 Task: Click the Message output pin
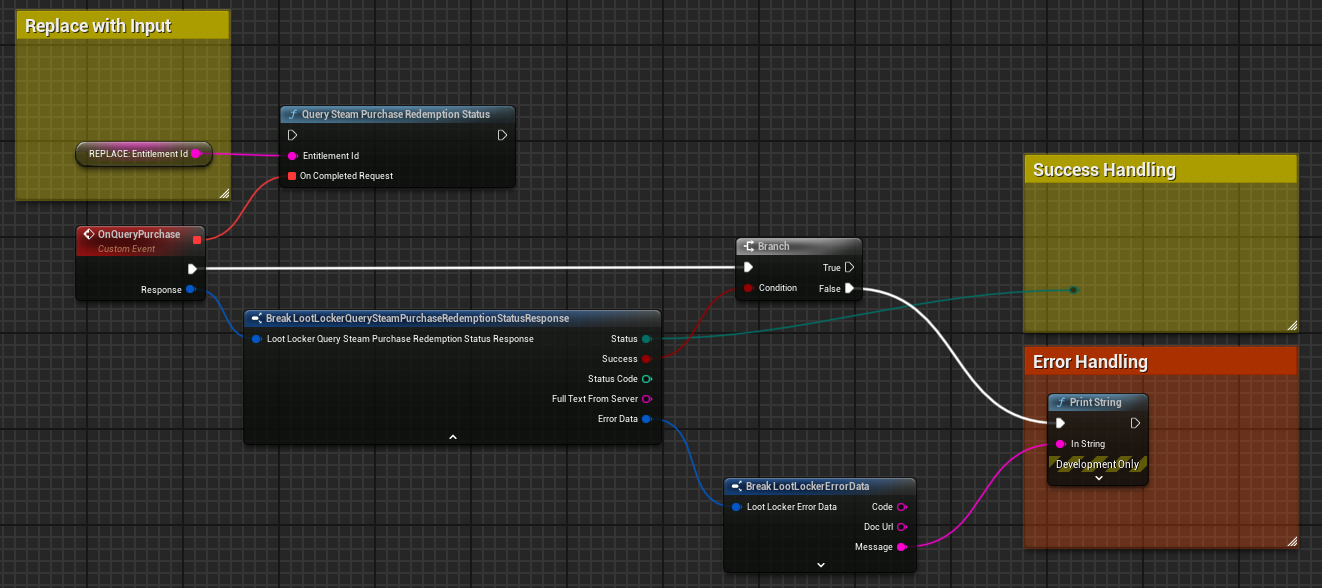coord(902,547)
